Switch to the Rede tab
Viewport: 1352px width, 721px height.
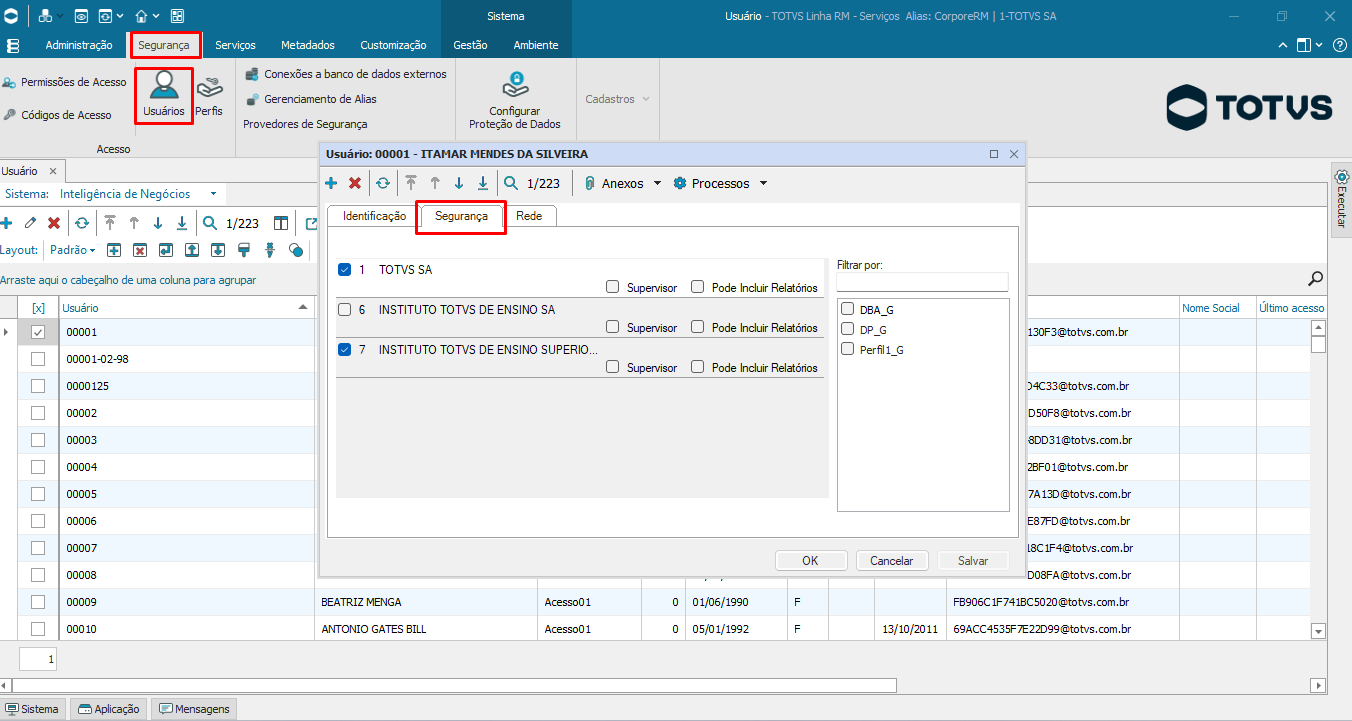(x=529, y=216)
